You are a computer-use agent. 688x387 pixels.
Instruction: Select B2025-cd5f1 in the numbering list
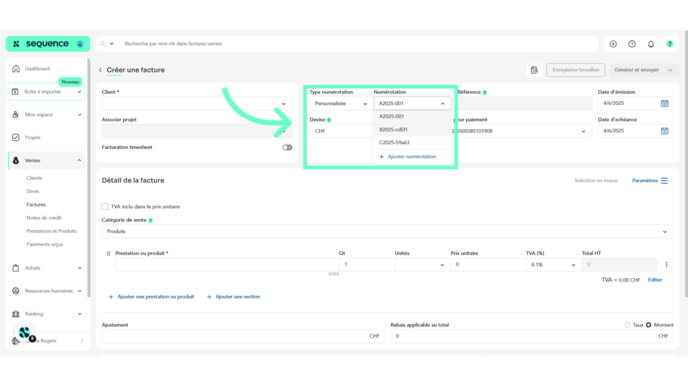(x=412, y=130)
